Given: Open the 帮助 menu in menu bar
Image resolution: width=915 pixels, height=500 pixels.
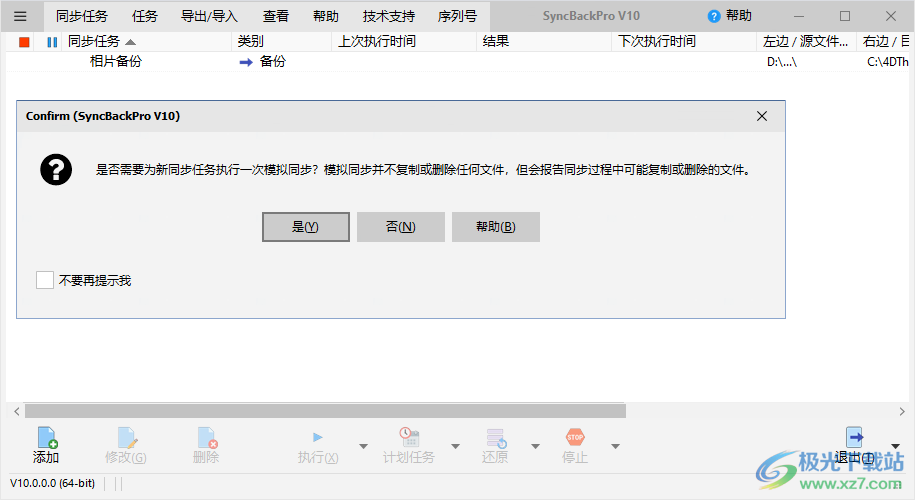Looking at the screenshot, I should 326,16.
